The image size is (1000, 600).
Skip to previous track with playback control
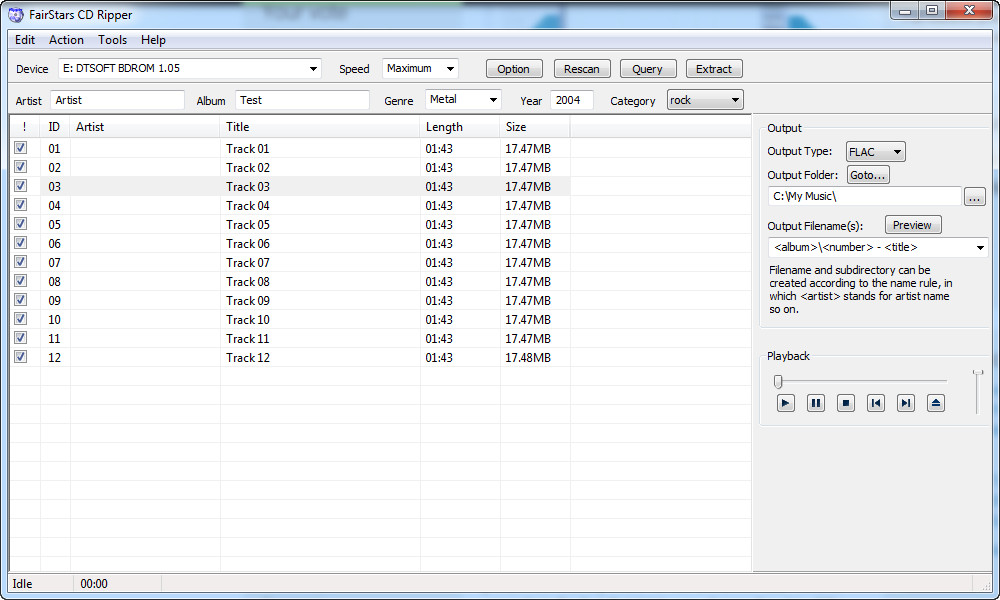pos(876,403)
